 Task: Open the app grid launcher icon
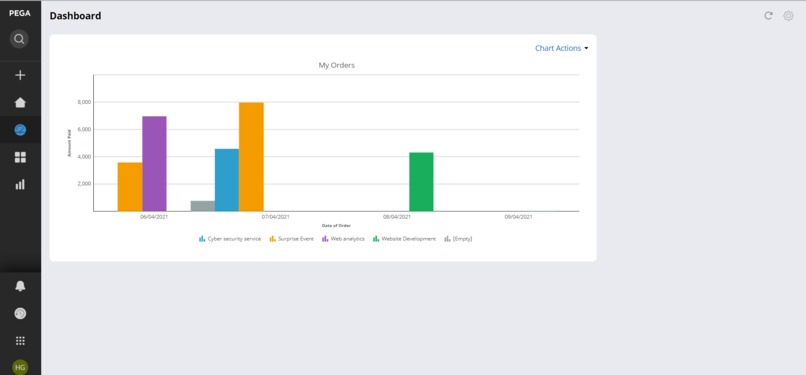[20, 341]
